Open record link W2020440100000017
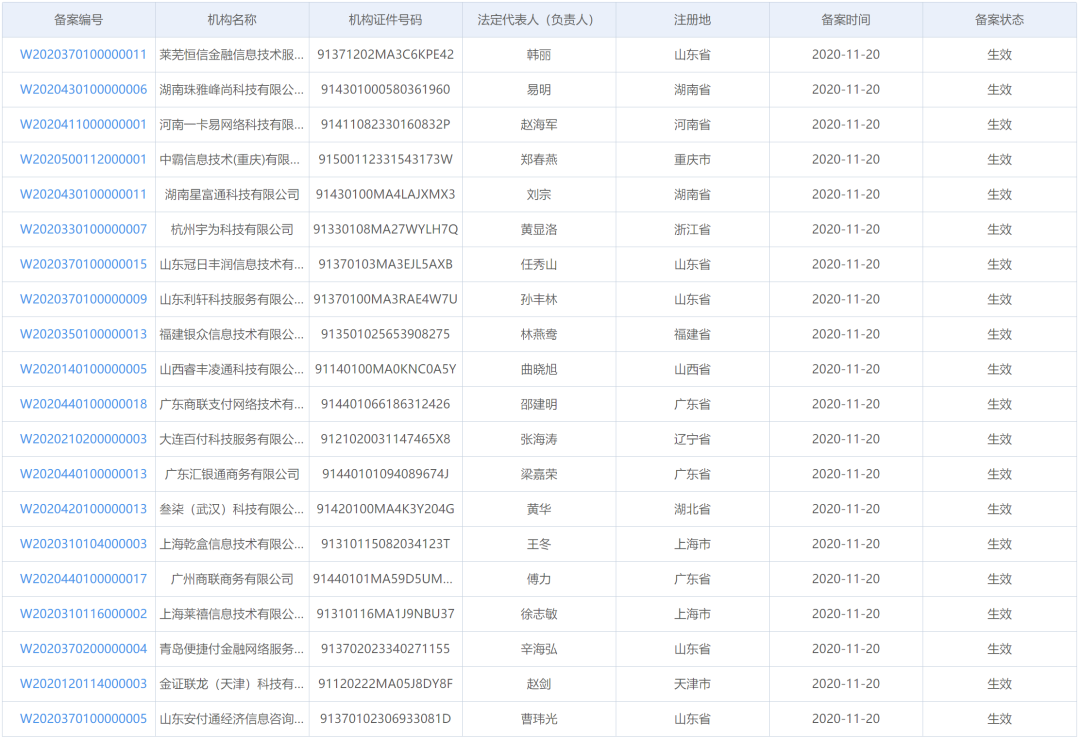 (83, 579)
